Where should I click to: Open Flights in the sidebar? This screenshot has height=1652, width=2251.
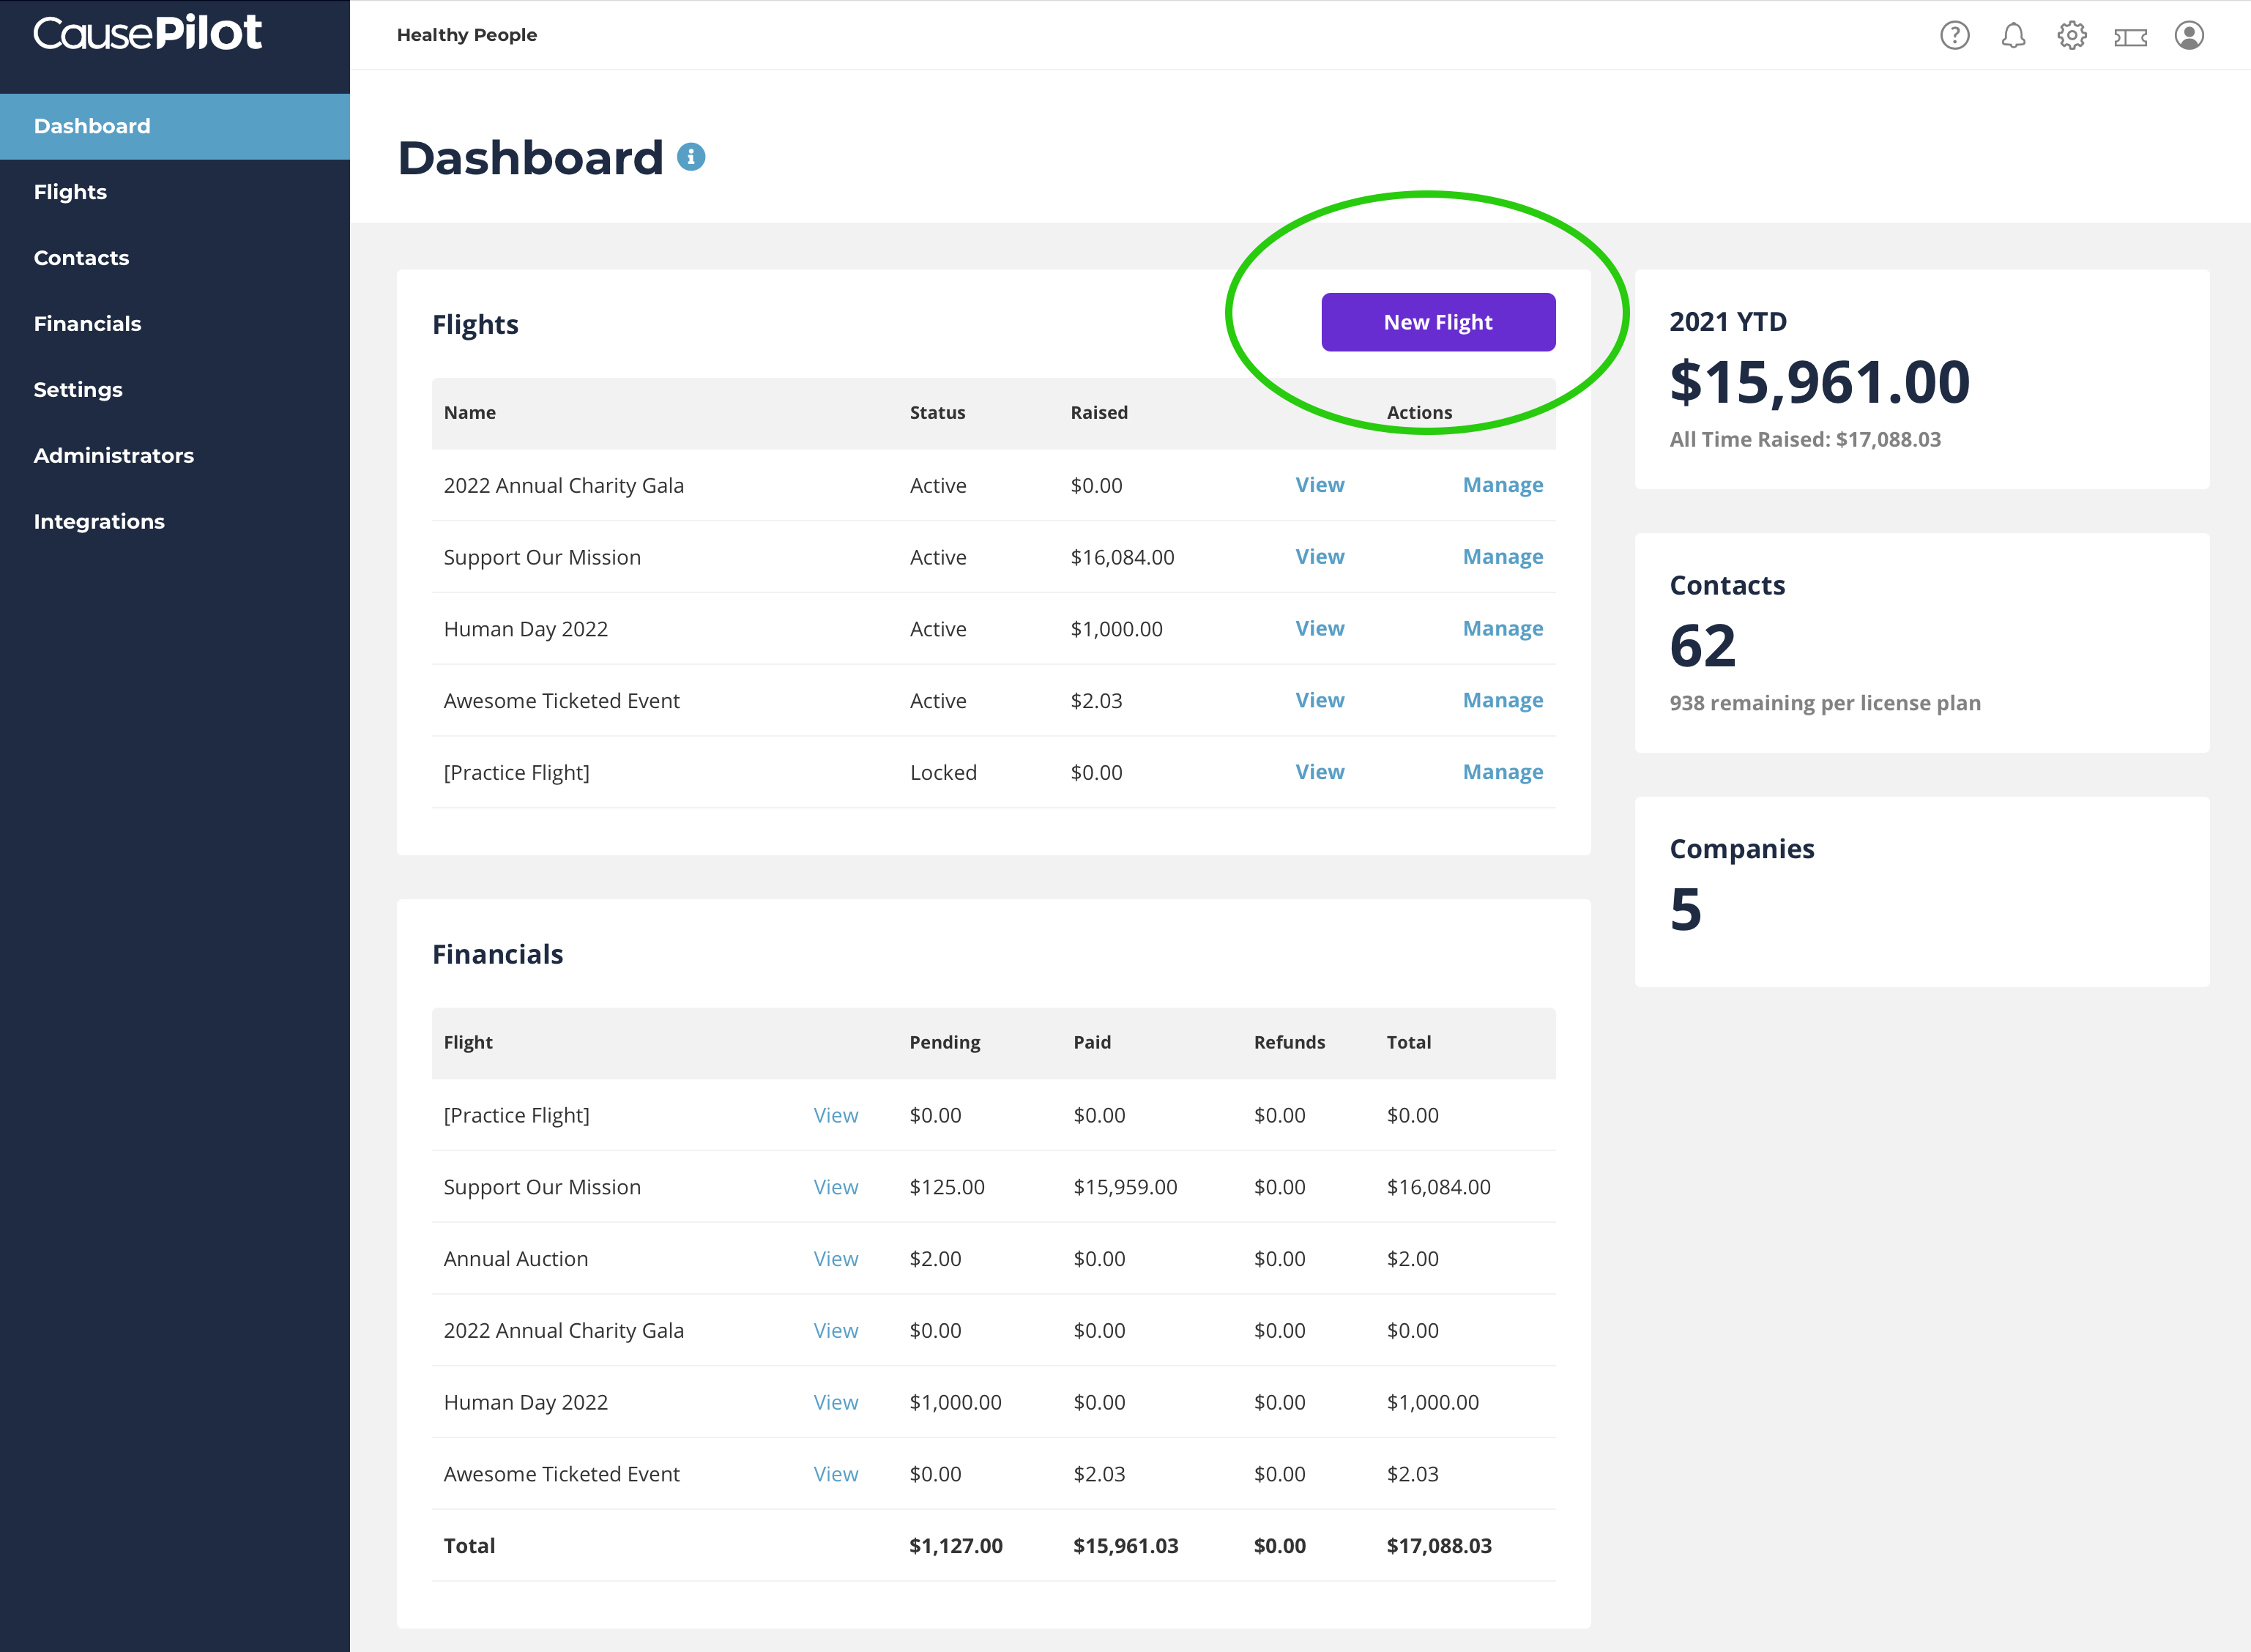(70, 192)
